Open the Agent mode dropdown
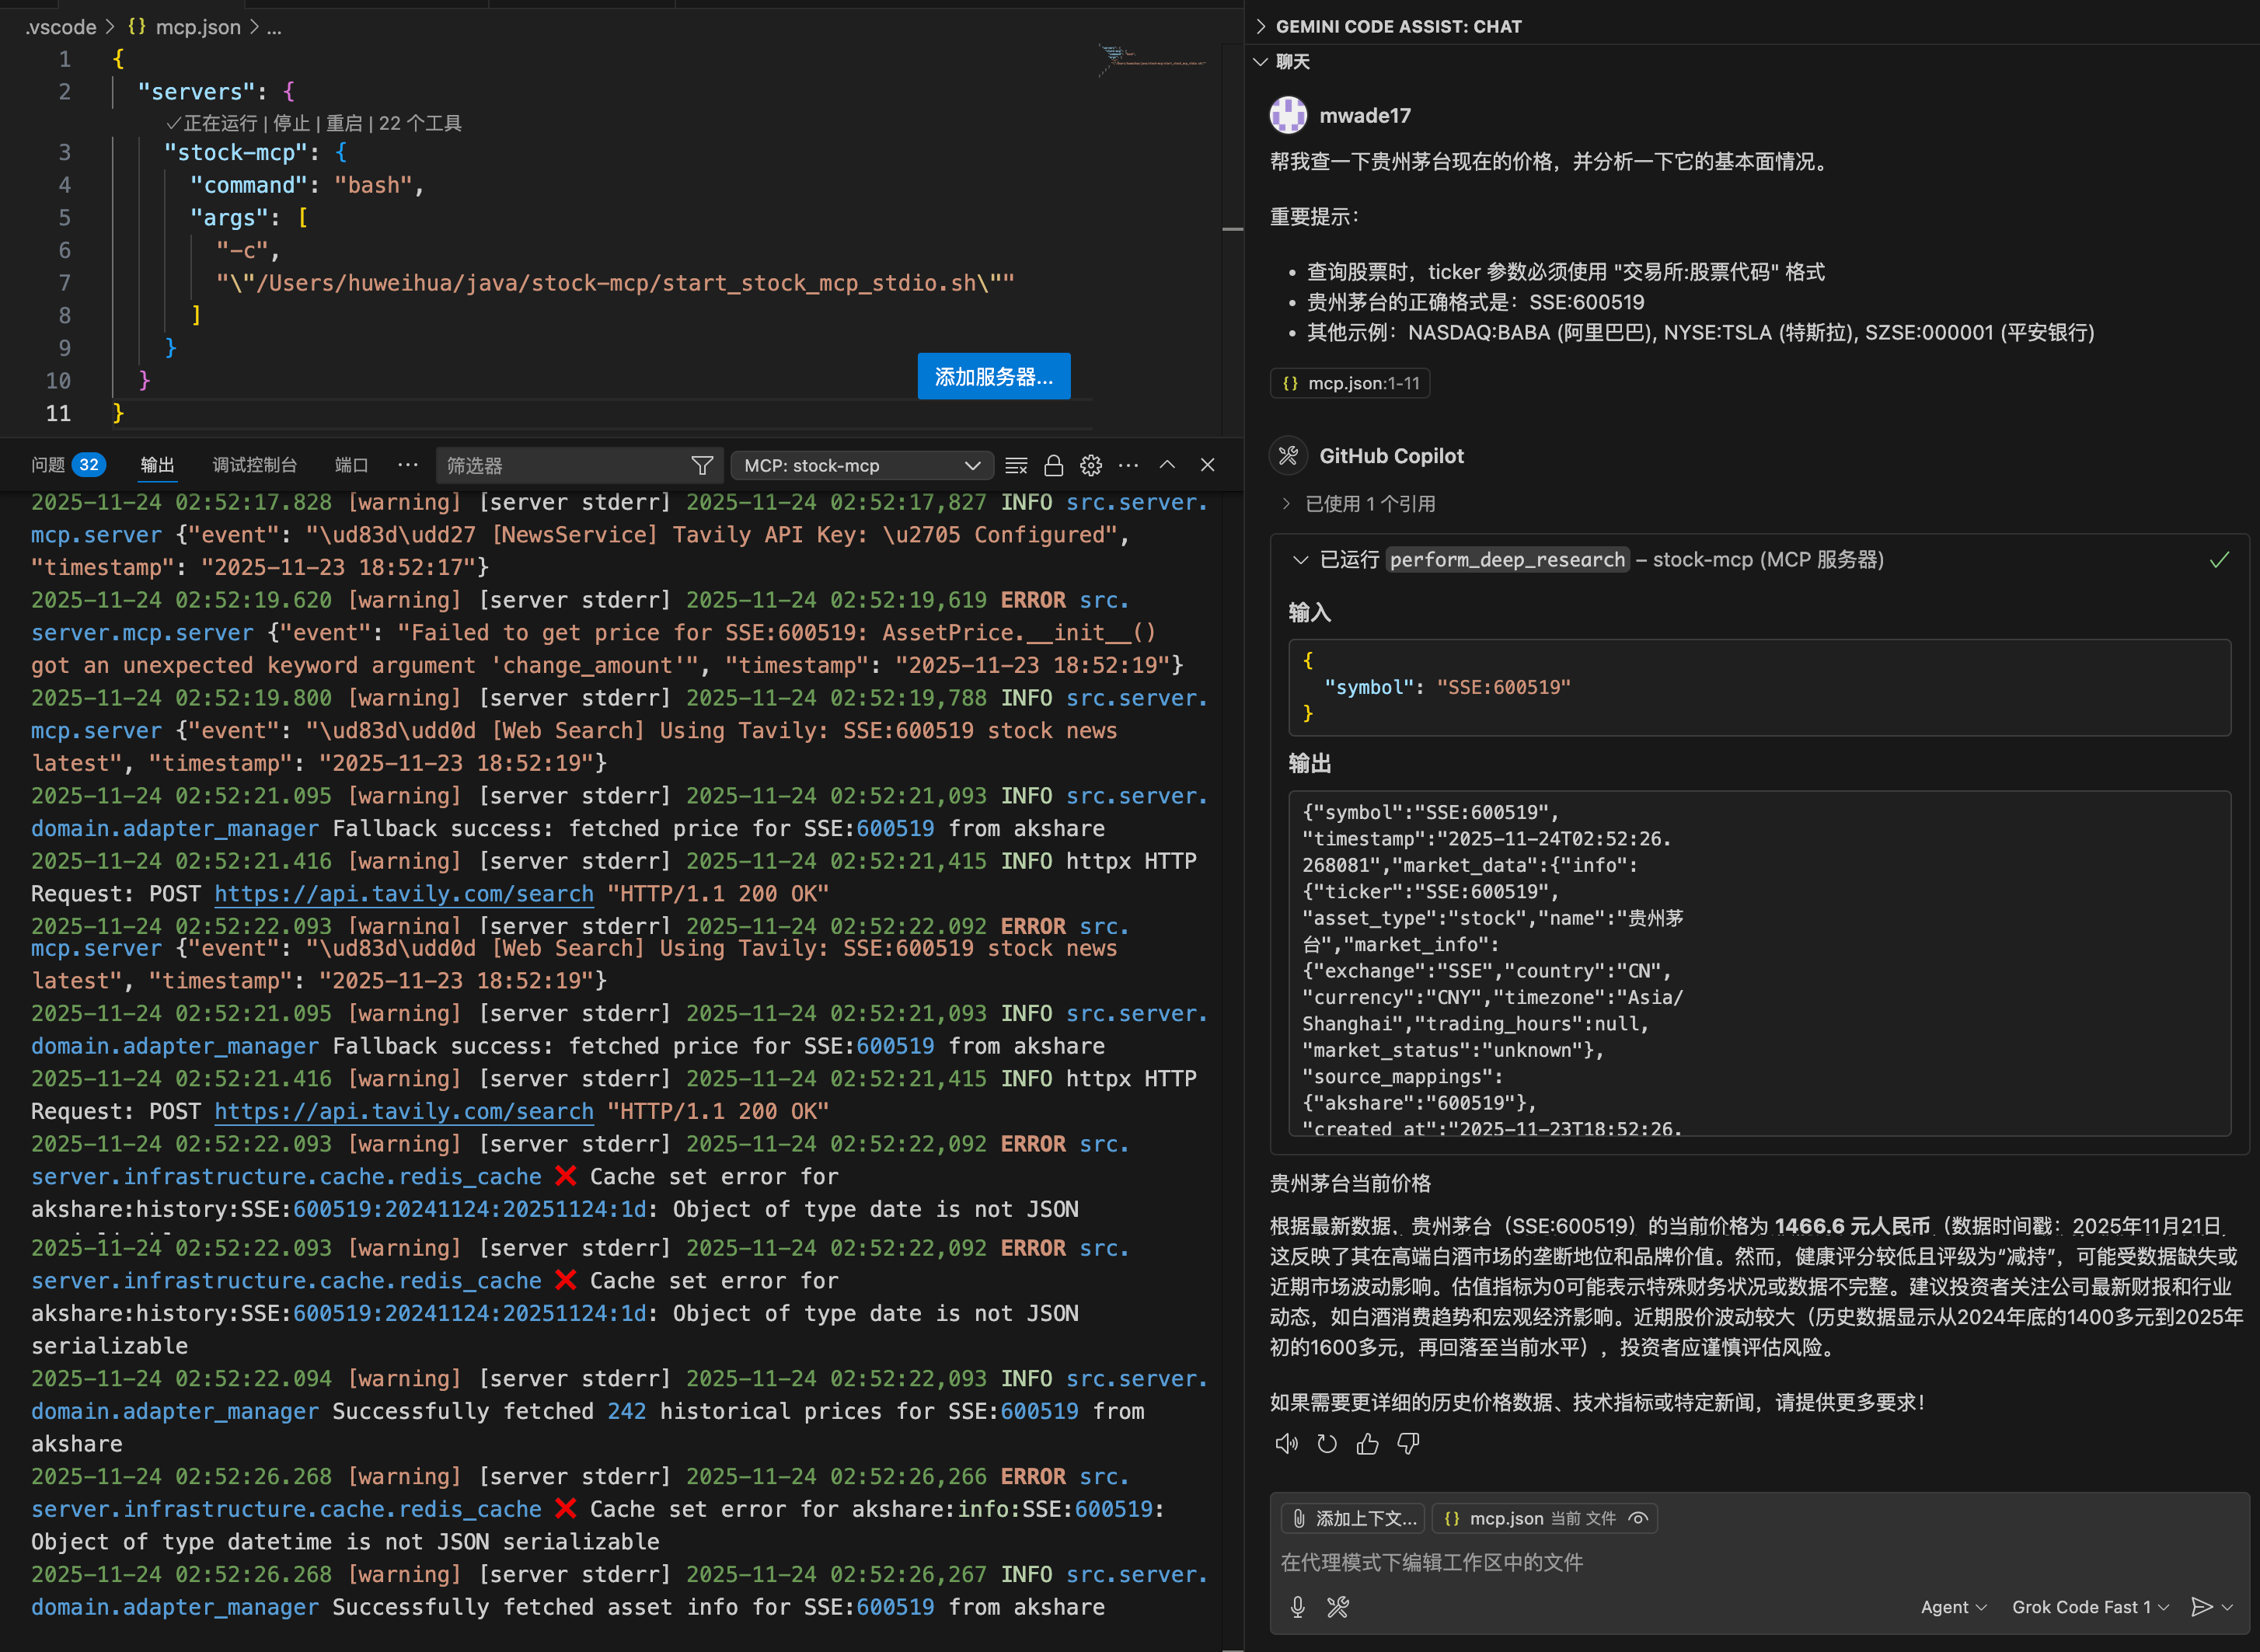2260x1652 pixels. (x=1952, y=1607)
